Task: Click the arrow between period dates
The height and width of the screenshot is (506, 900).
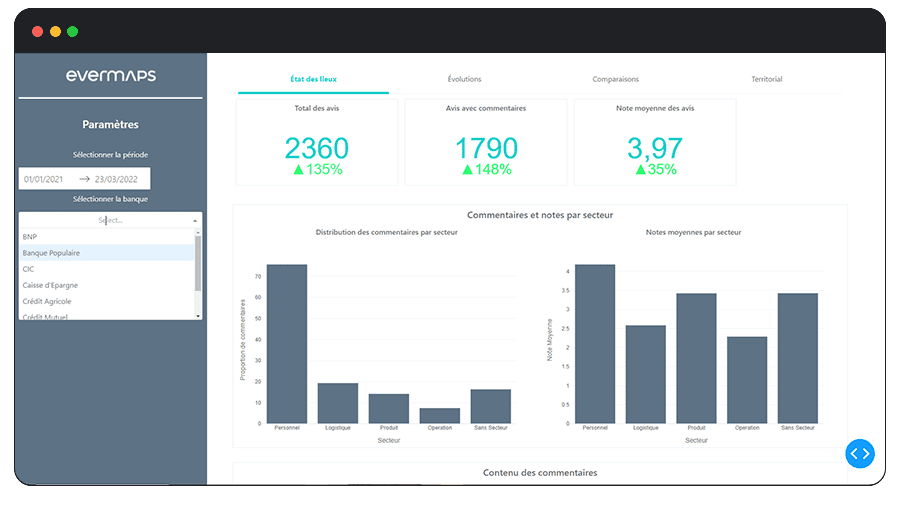Action: point(84,179)
